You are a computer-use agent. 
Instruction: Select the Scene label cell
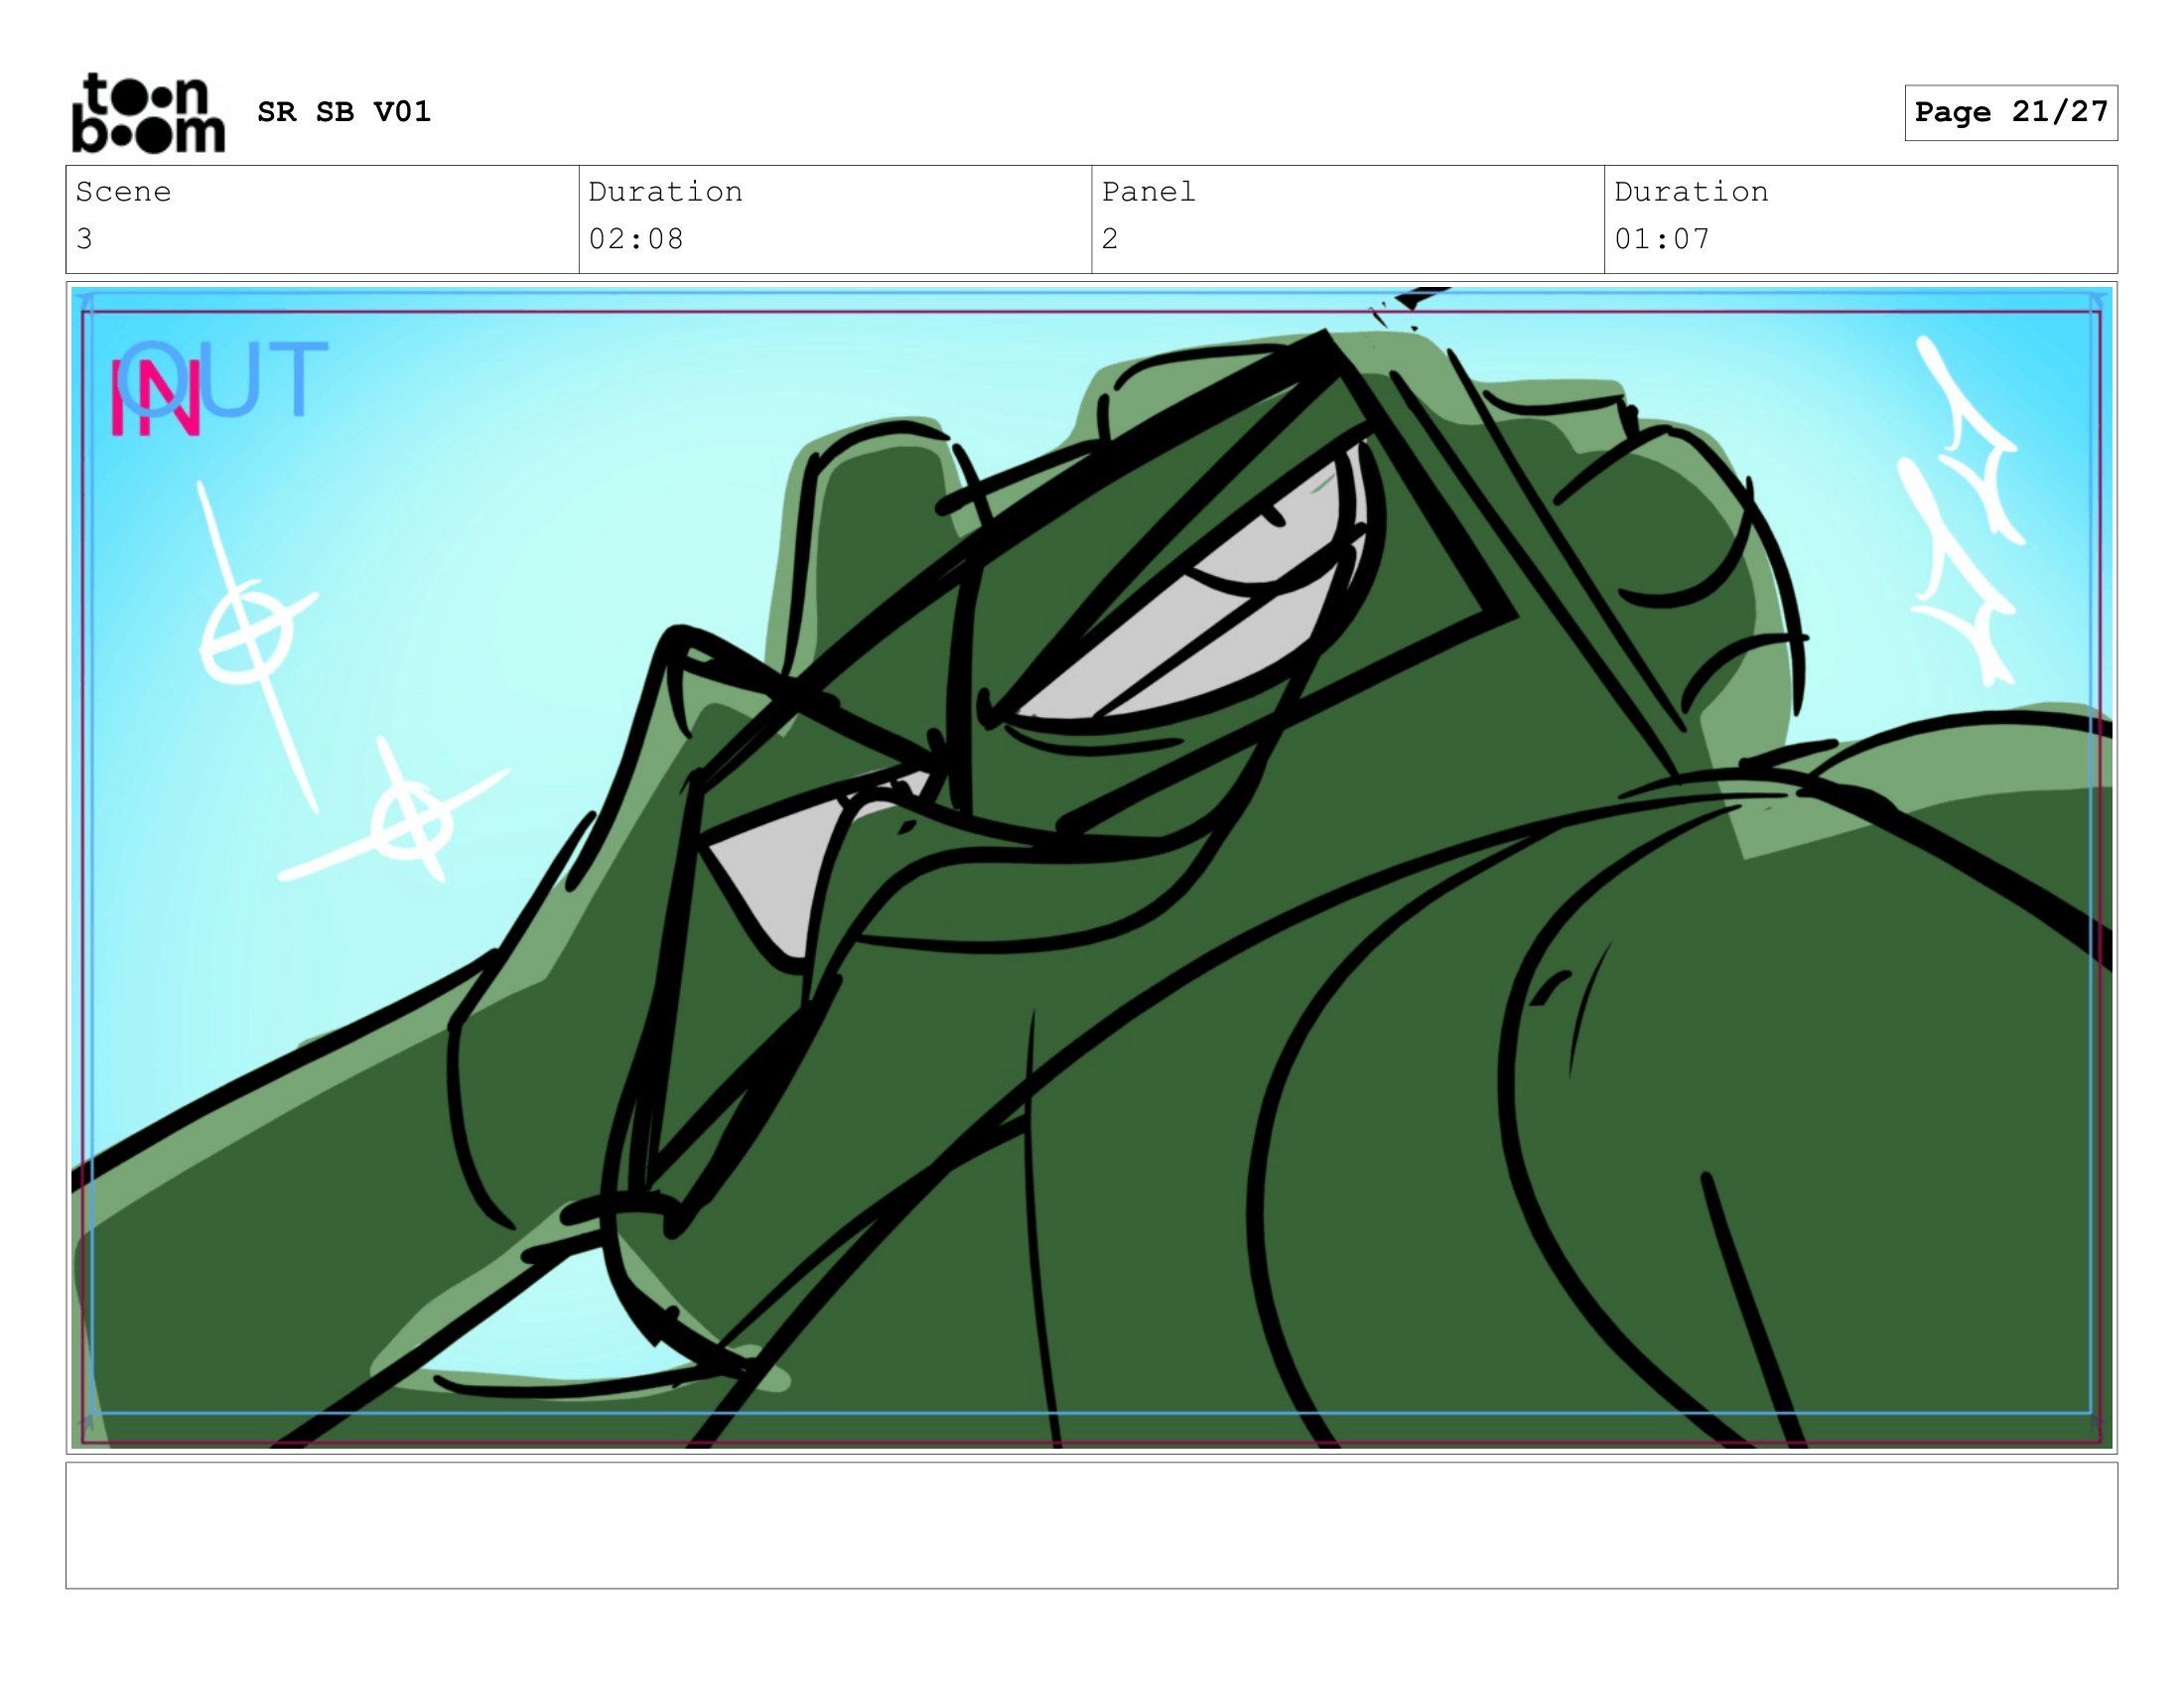pos(123,191)
